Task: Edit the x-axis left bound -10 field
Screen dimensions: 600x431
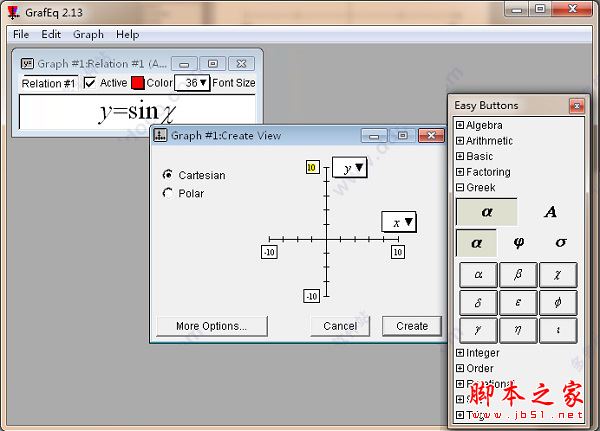Action: (269, 252)
